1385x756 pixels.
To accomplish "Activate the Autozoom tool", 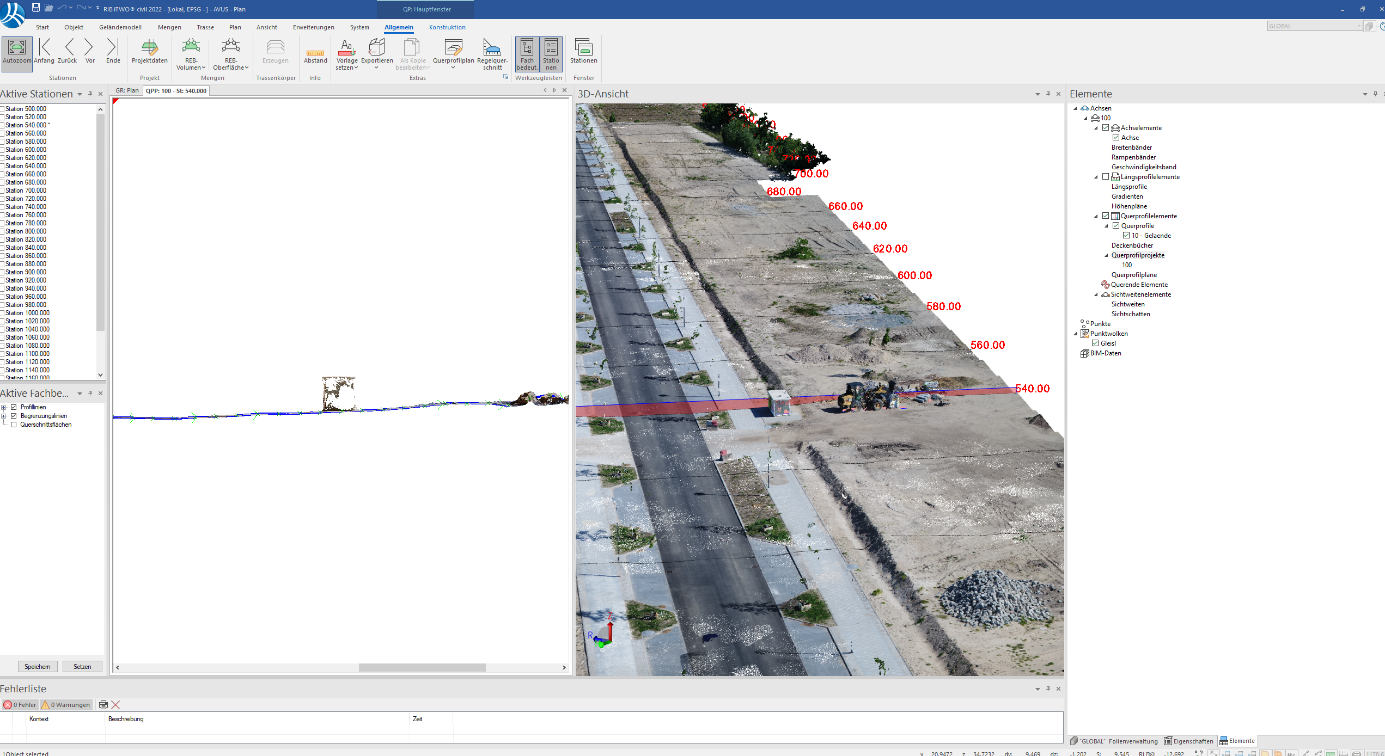I will click(x=16, y=50).
